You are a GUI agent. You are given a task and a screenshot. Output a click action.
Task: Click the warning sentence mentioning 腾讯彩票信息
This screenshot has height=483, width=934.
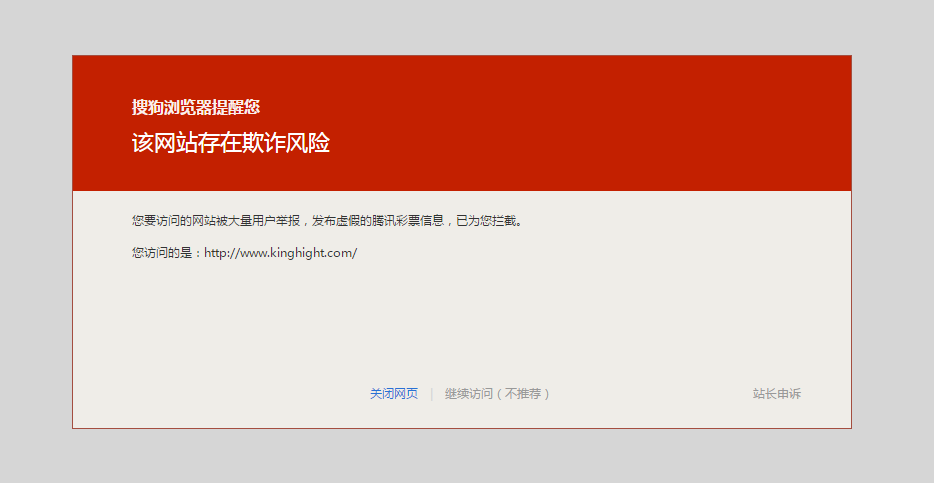(327, 220)
